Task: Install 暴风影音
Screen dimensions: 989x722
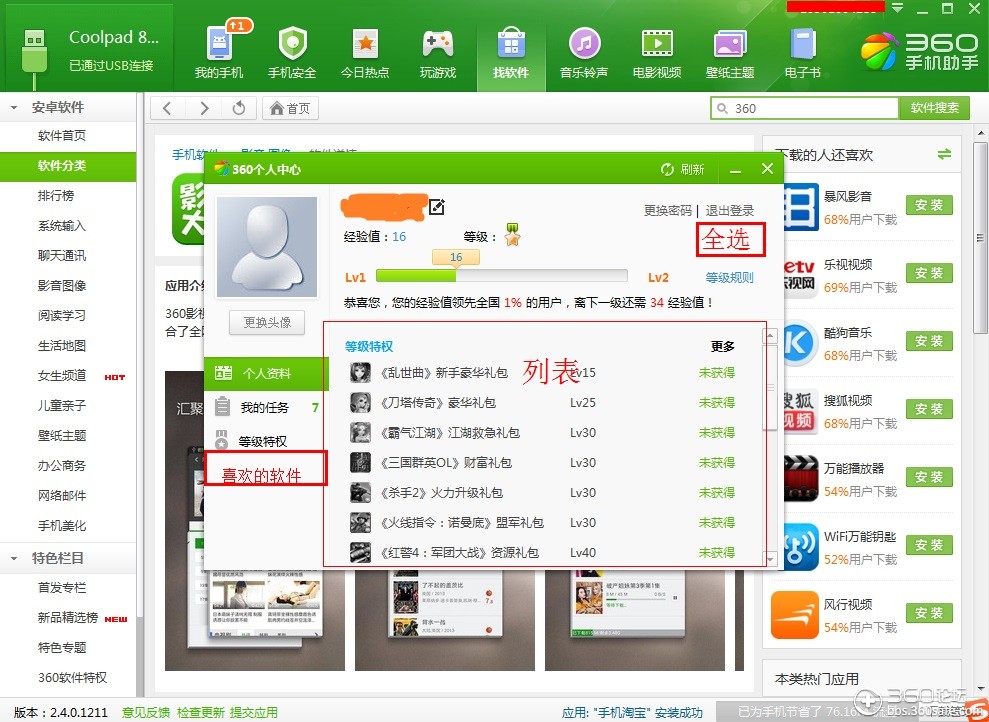Action: [929, 206]
